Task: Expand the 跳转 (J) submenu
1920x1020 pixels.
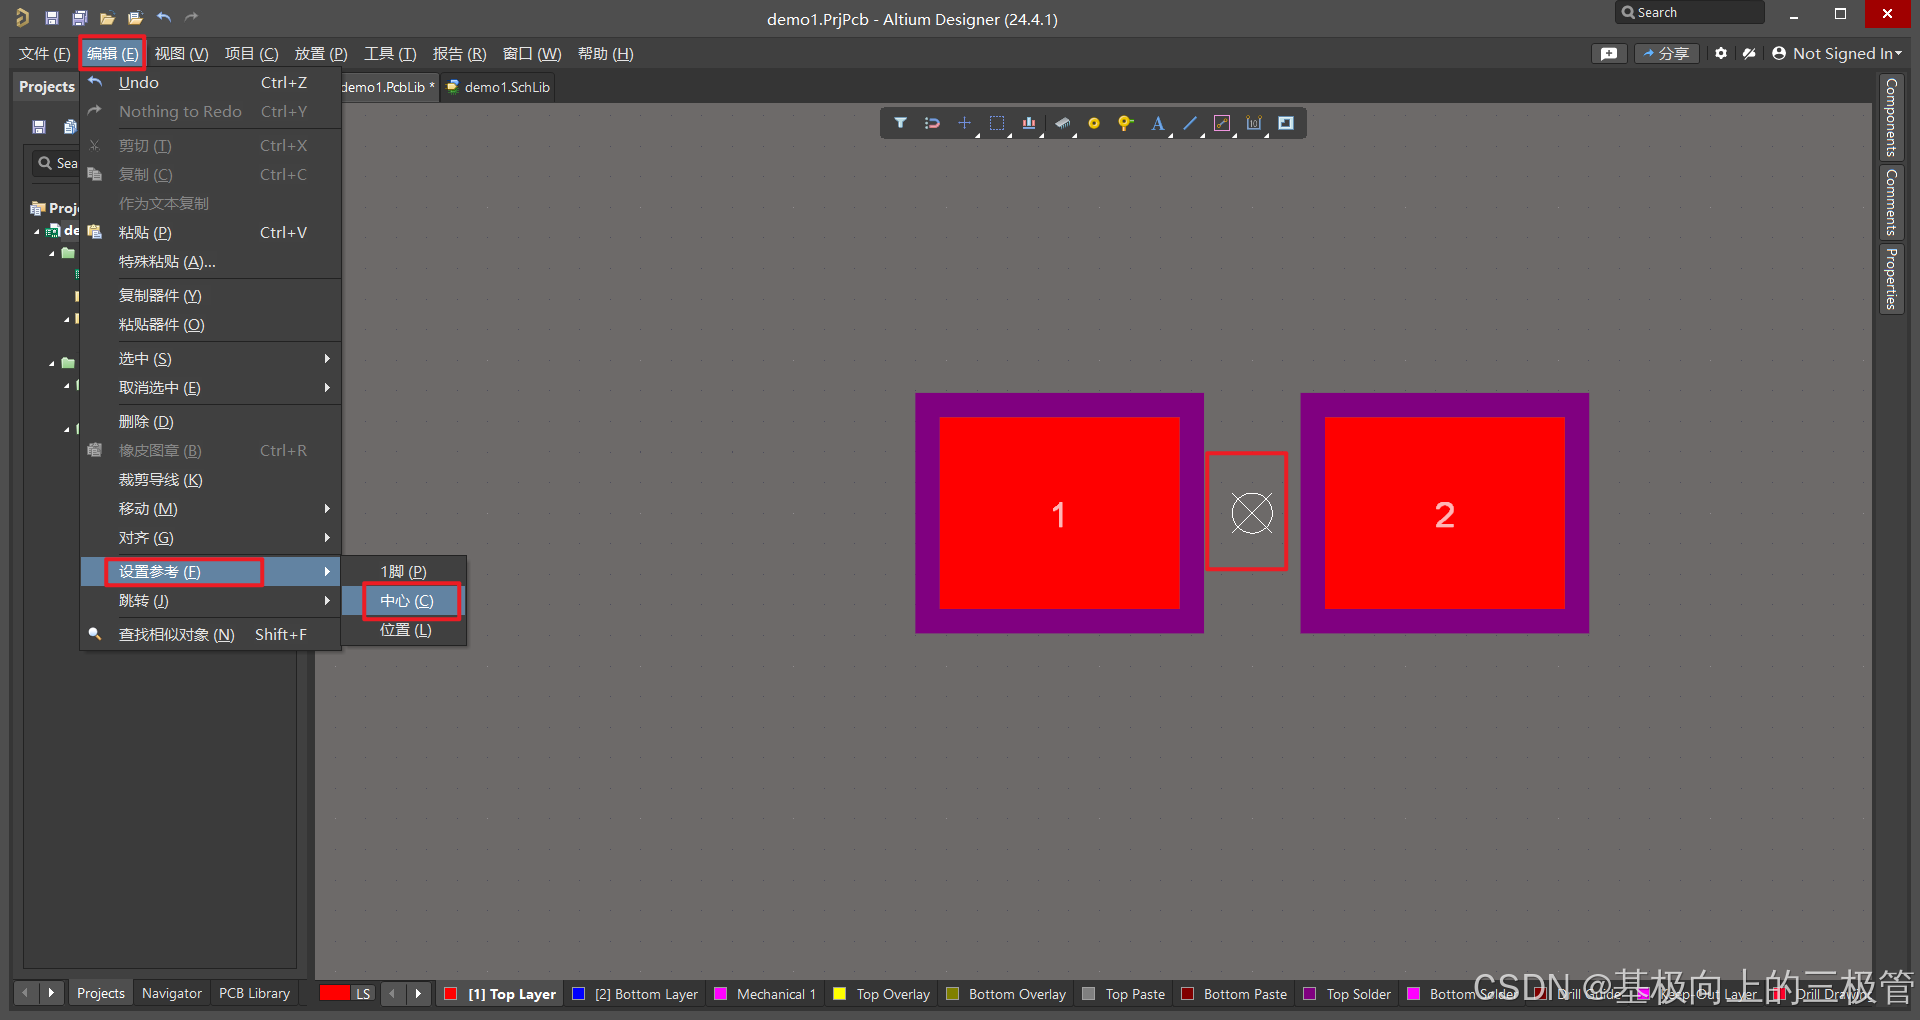Action: pos(211,600)
